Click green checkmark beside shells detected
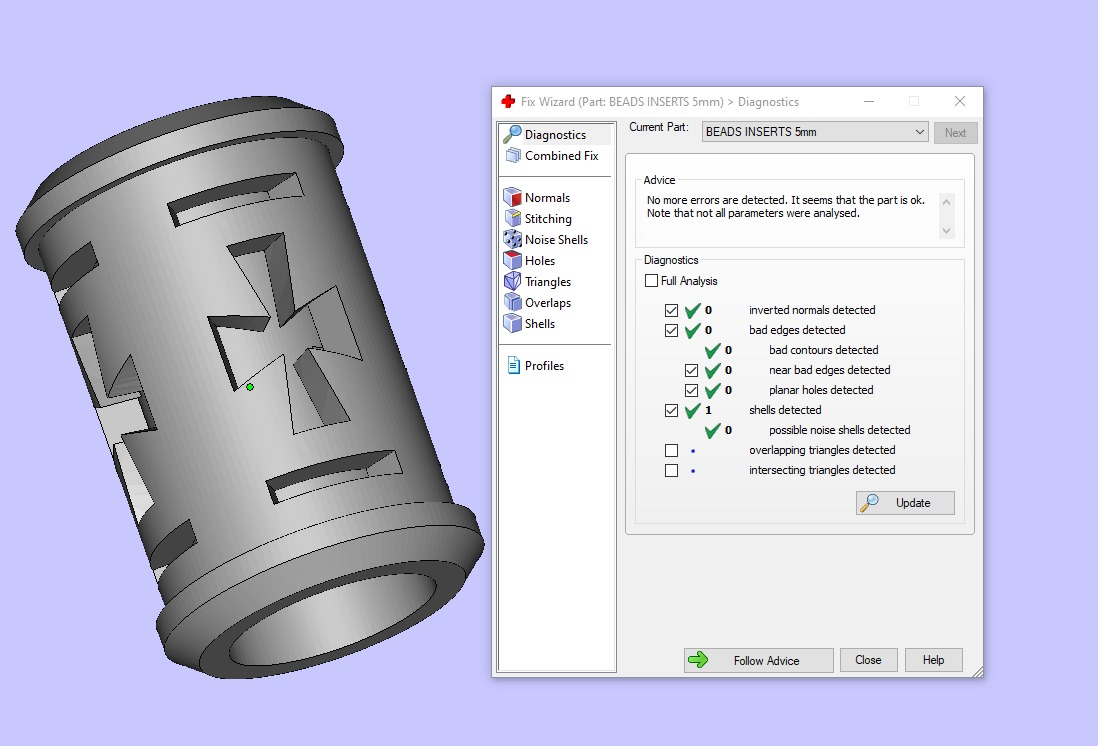 (693, 410)
